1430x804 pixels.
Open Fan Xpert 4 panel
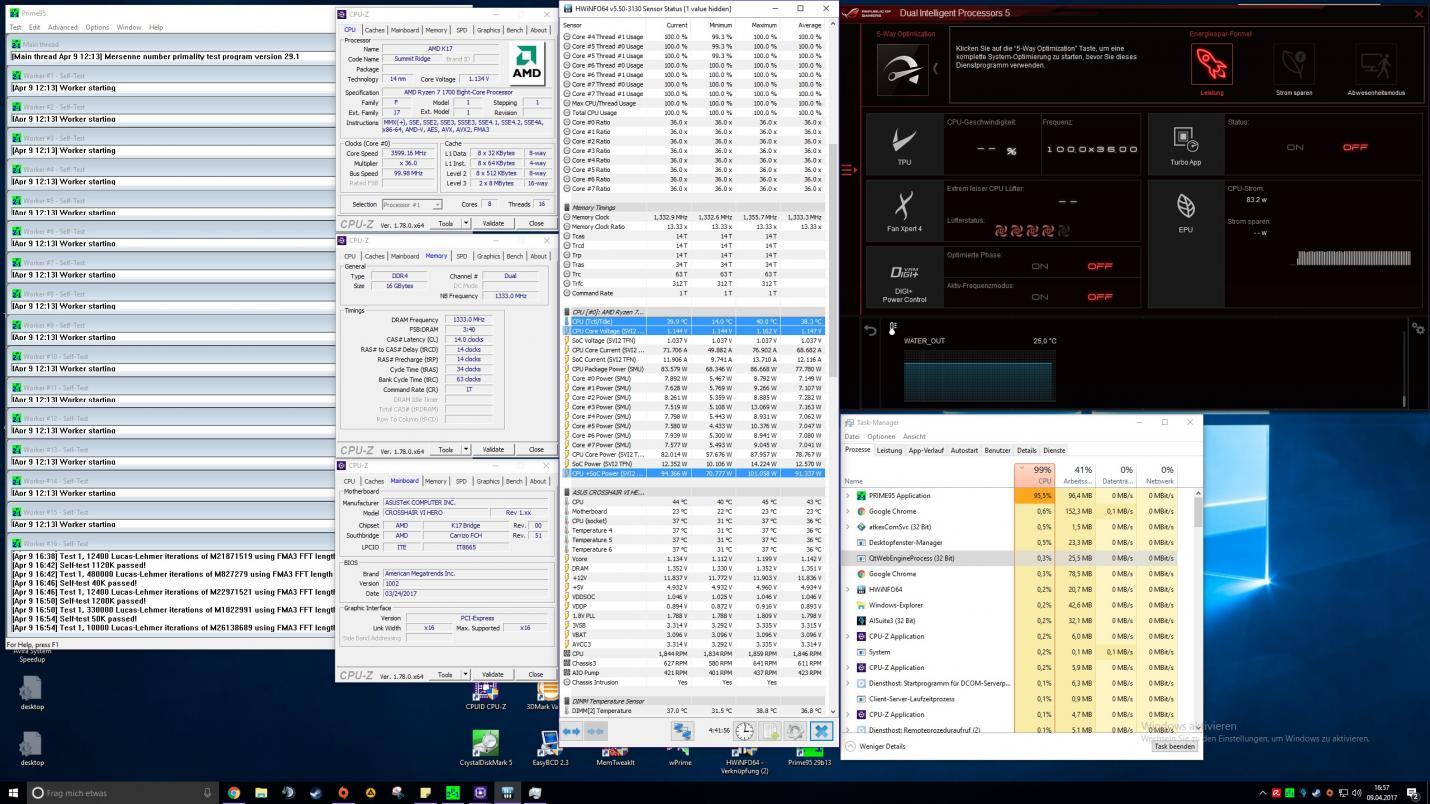point(904,212)
